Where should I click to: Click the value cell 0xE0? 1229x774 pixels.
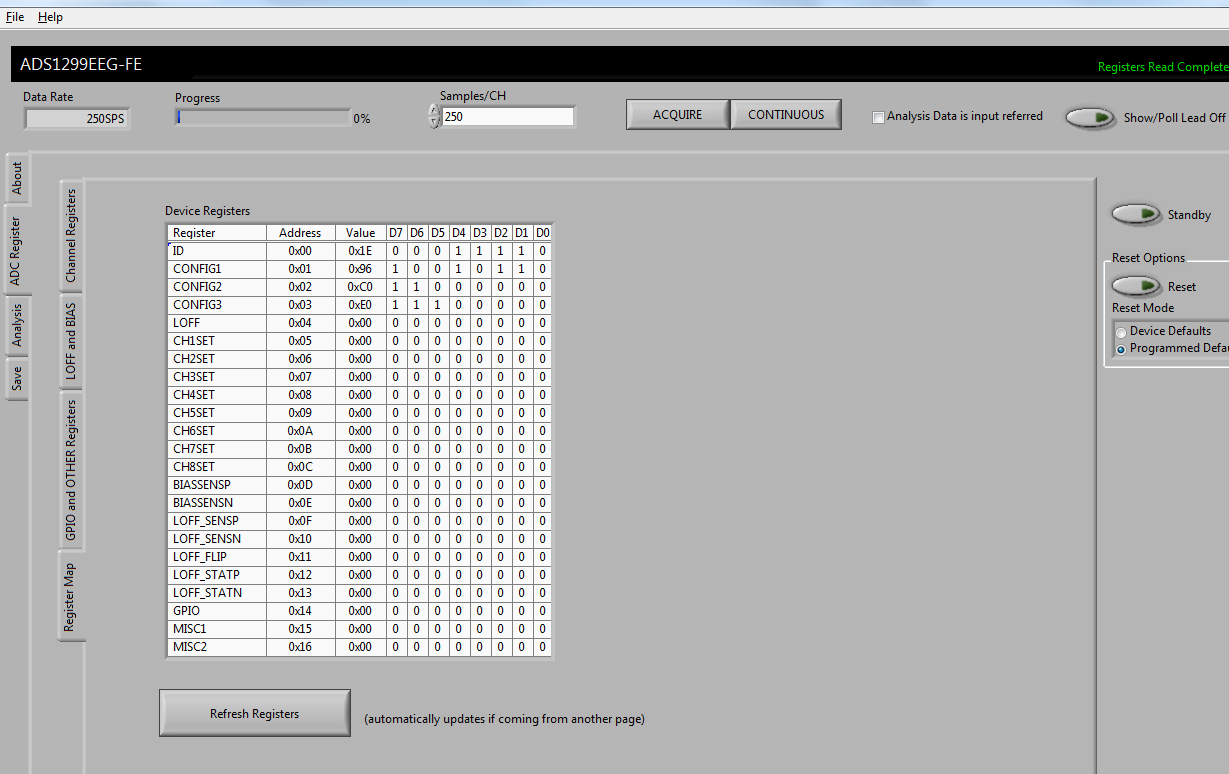click(360, 305)
